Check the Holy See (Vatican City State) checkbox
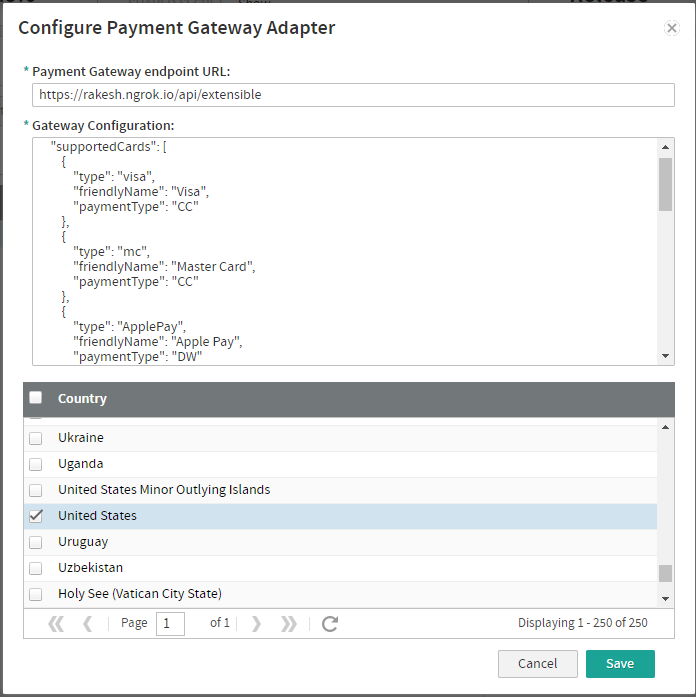 click(36, 594)
